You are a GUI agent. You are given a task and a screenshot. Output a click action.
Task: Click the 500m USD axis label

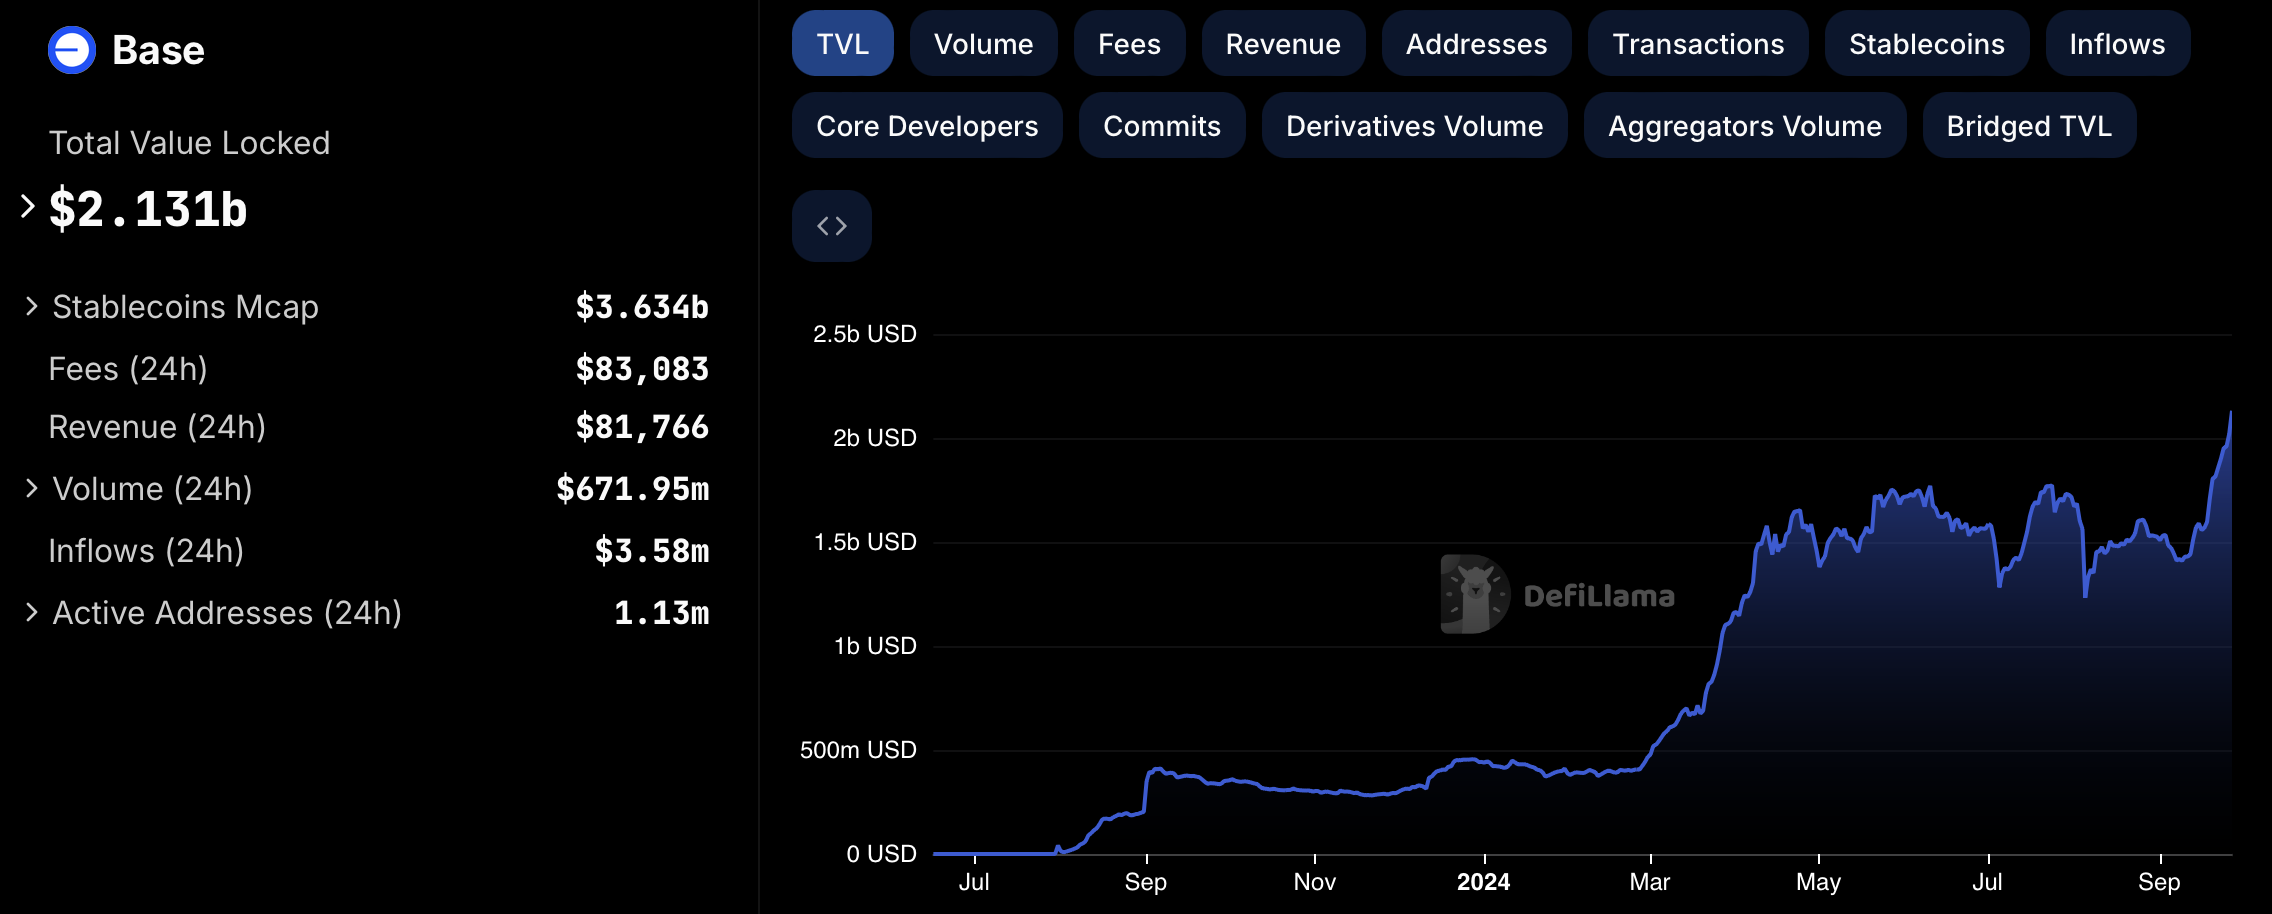coord(858,750)
